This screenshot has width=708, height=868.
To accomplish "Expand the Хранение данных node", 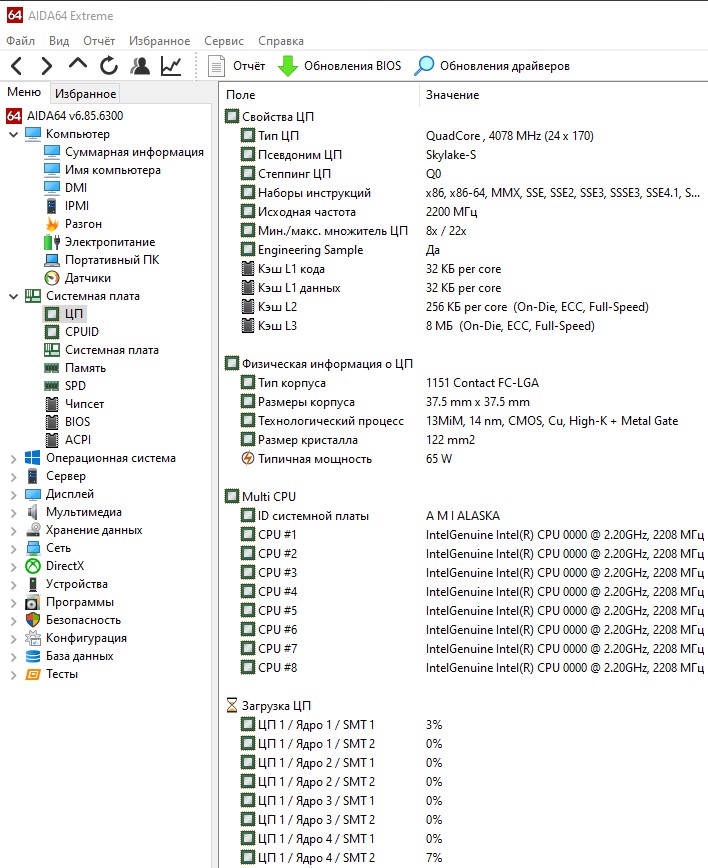I will tap(14, 530).
